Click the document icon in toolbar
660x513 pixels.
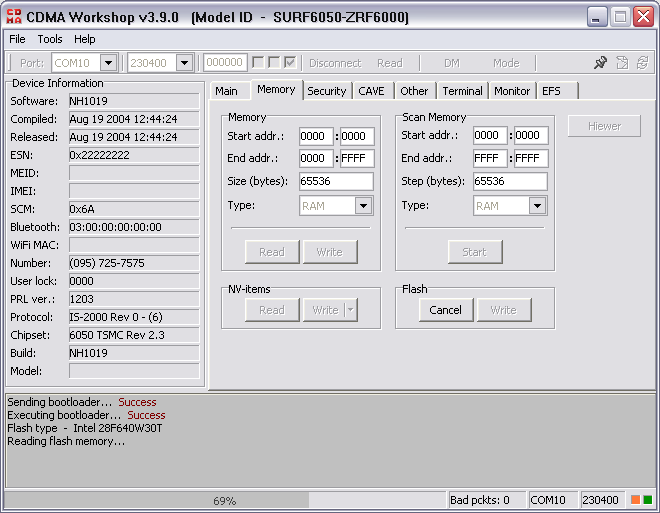622,63
